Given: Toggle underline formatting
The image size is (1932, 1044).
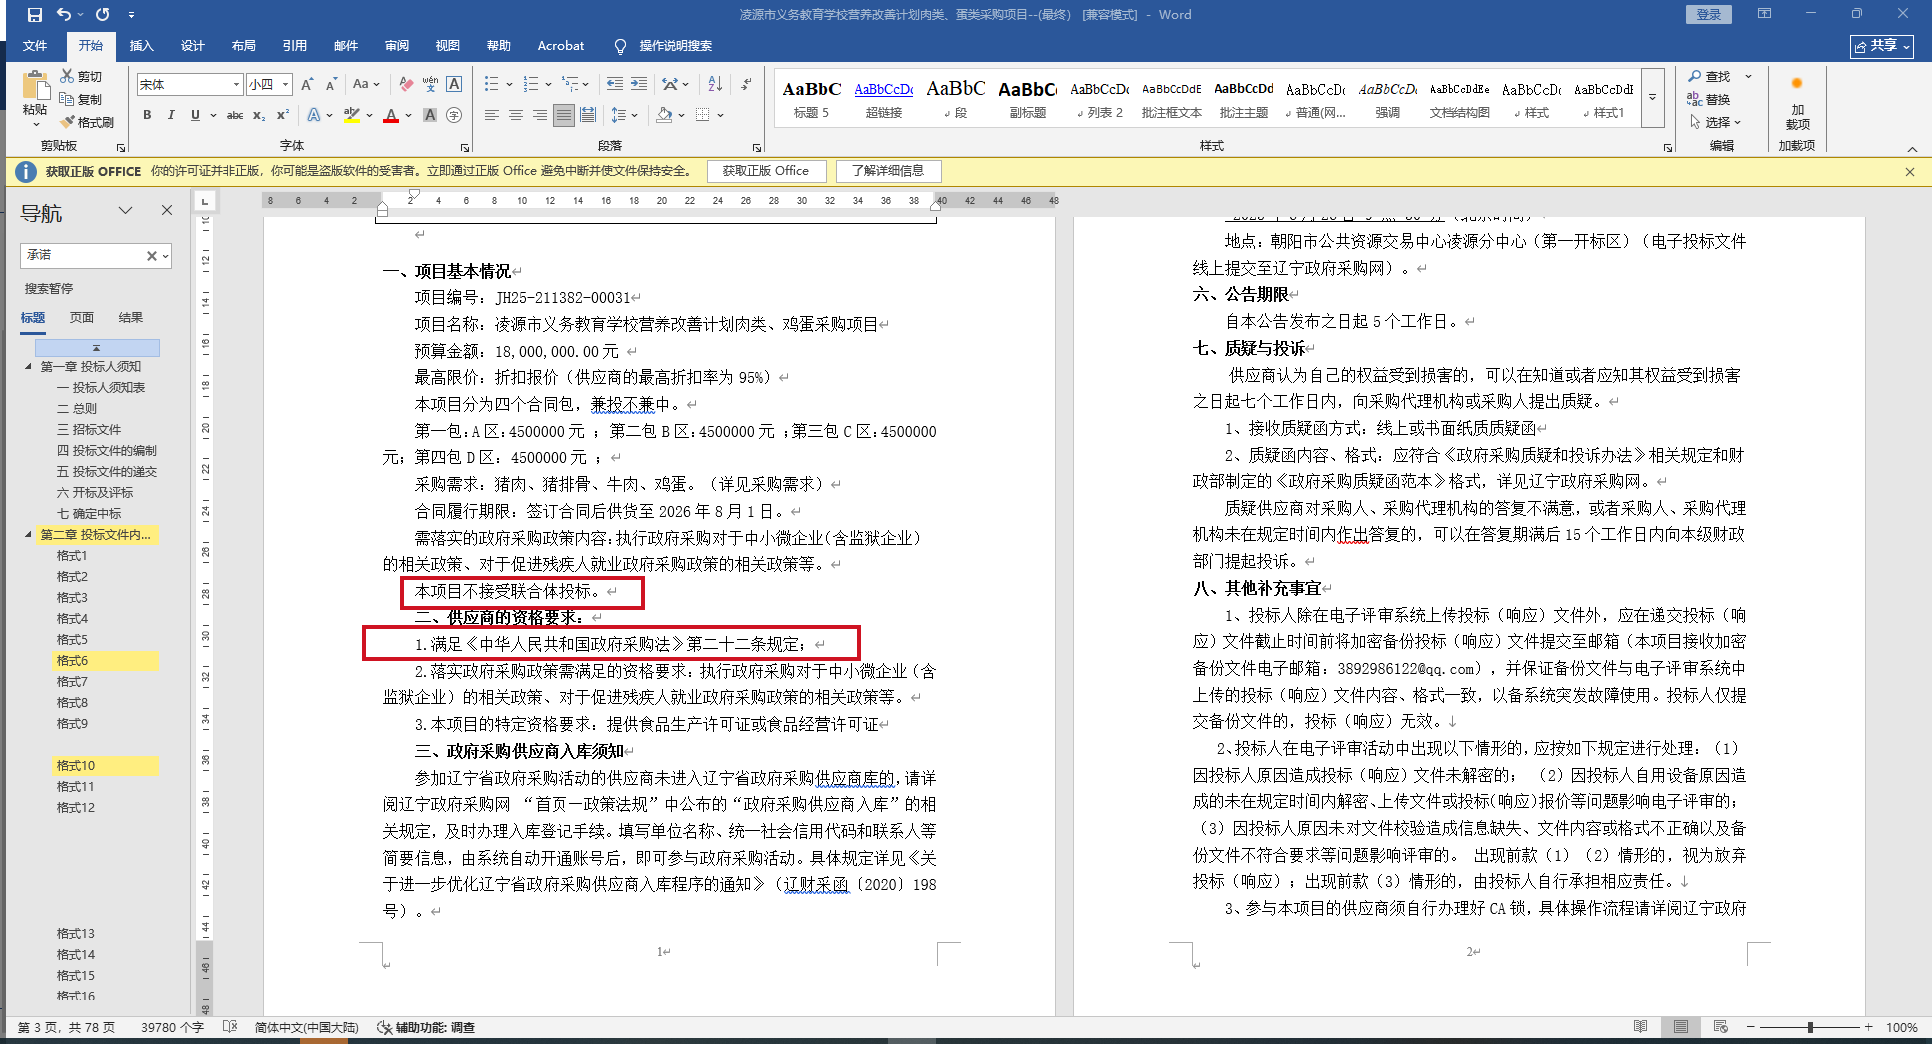Looking at the screenshot, I should pyautogui.click(x=195, y=115).
